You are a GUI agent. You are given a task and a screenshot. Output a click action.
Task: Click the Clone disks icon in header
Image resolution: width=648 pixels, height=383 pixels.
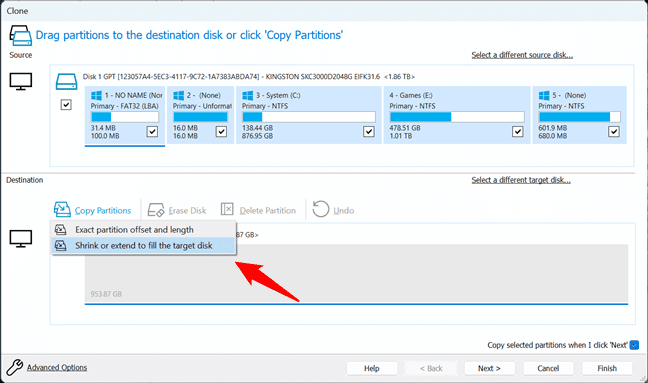point(21,36)
